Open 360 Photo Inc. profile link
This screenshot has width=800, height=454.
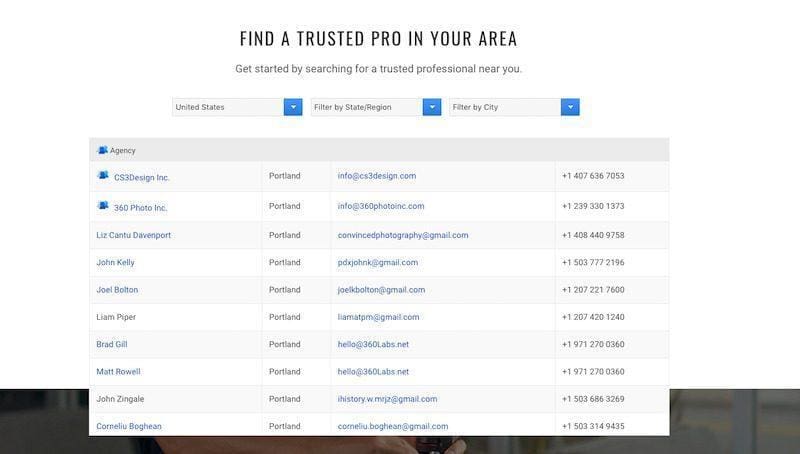tap(141, 208)
